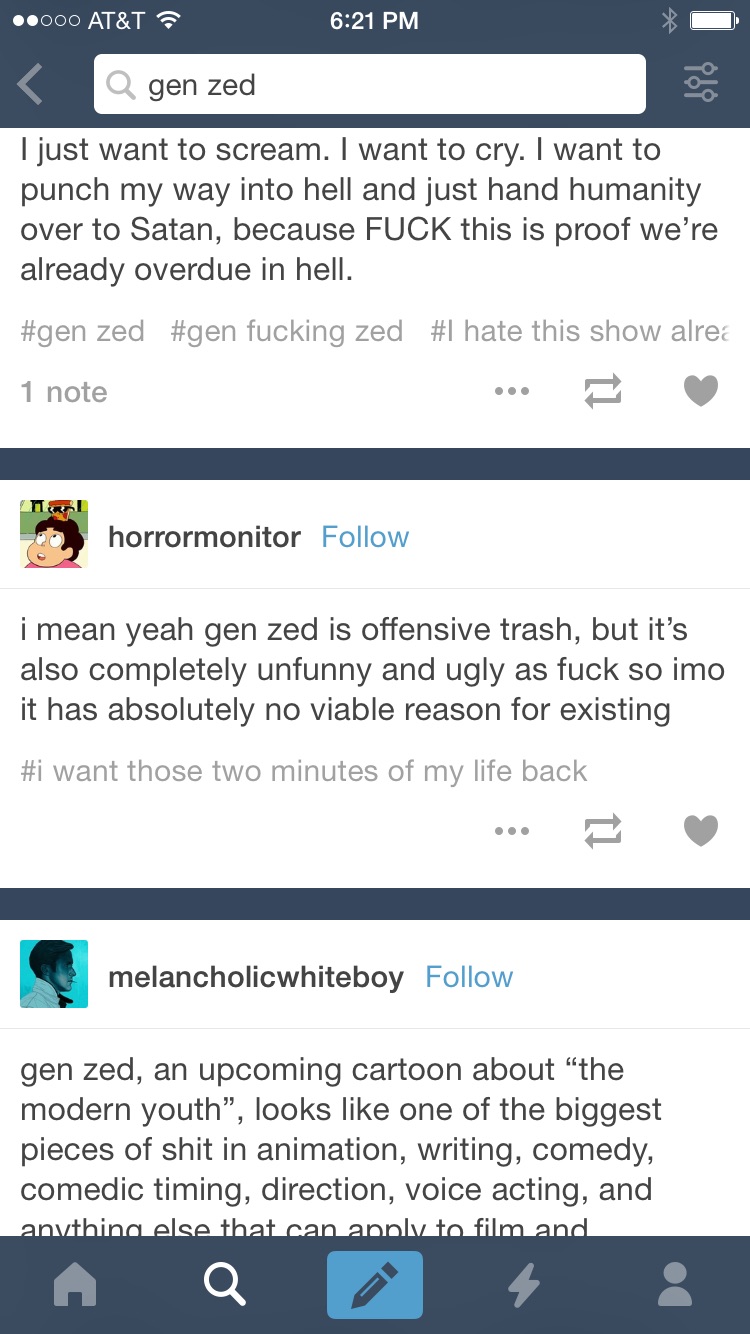Viewport: 750px width, 1334px height.
Task: Like the horrormonitor post with heart icon
Action: [x=701, y=831]
